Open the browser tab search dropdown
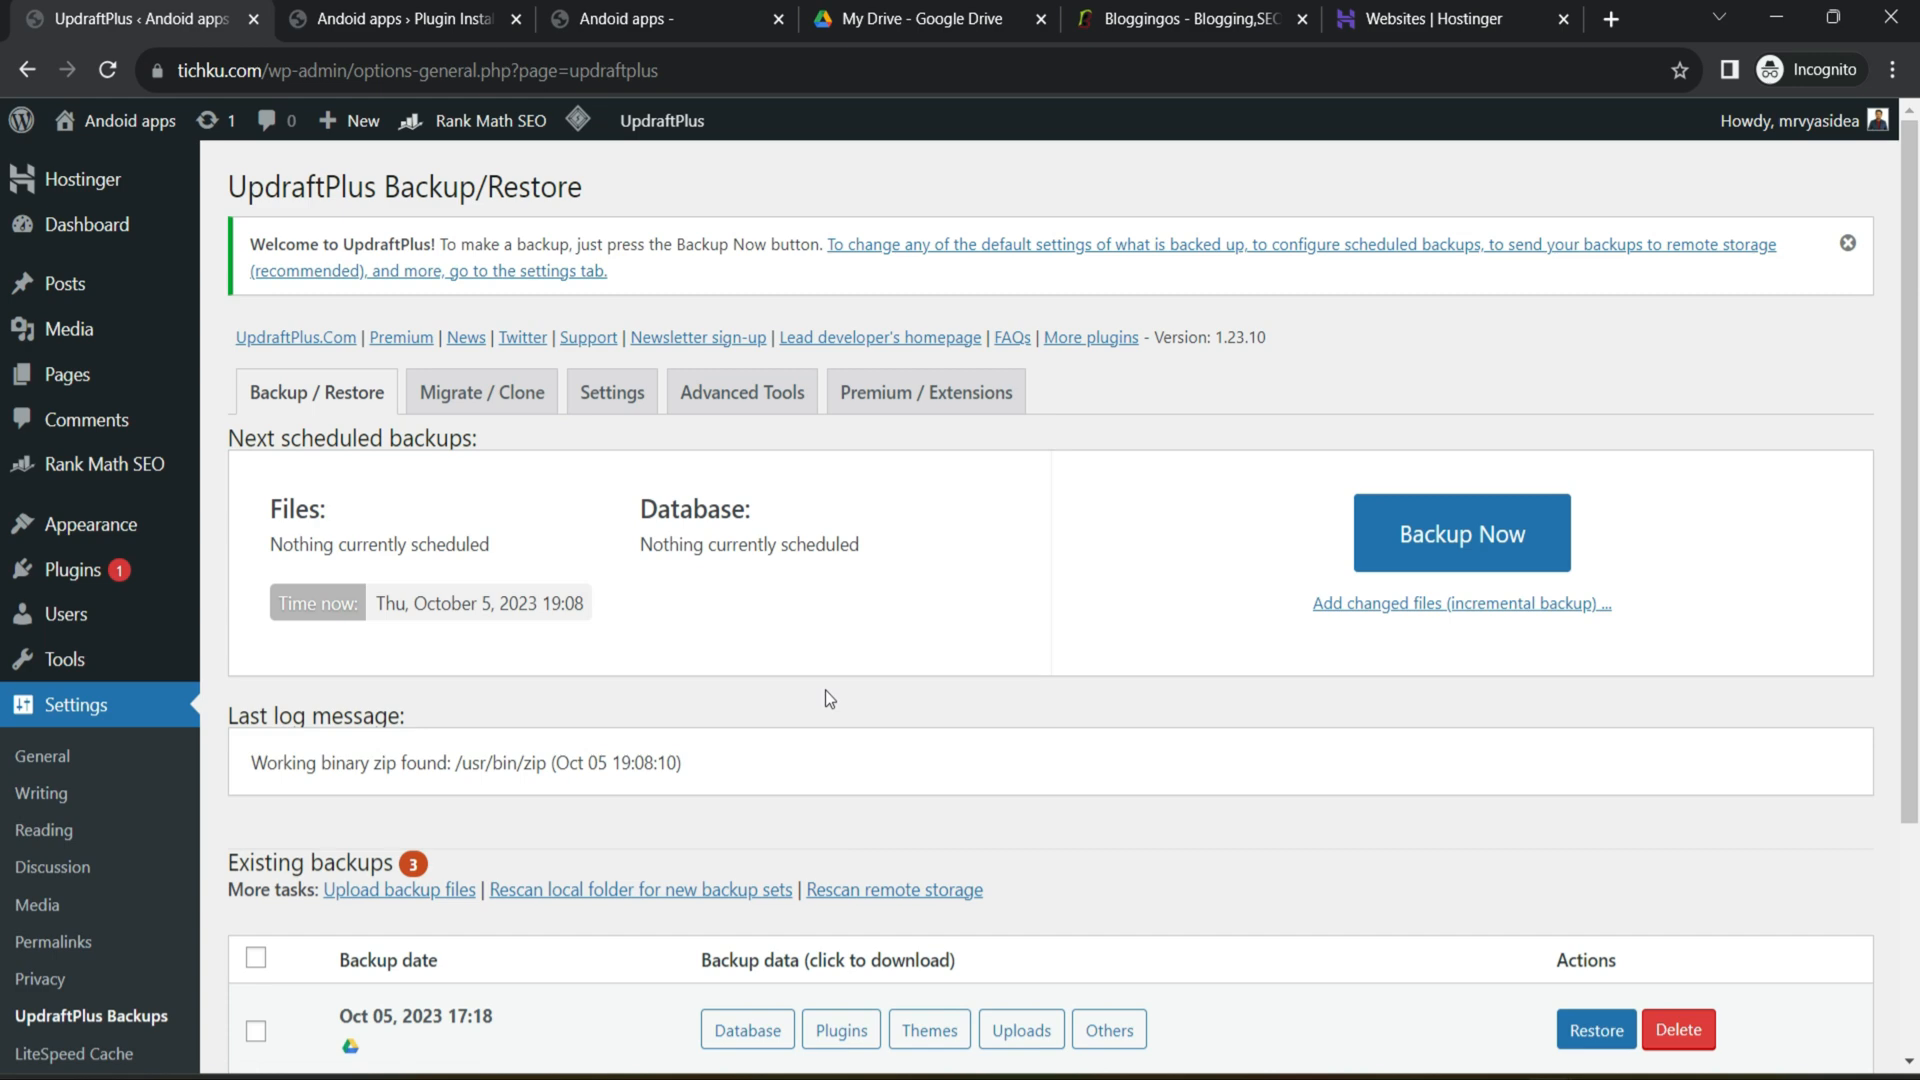Screen dimensions: 1920x1080 pos(1719,18)
